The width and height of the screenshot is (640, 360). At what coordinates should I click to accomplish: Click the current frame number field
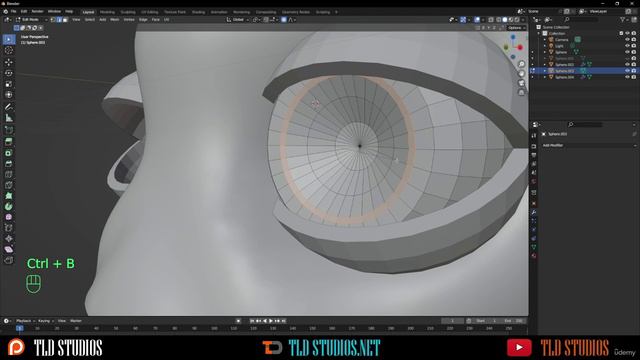coord(452,321)
